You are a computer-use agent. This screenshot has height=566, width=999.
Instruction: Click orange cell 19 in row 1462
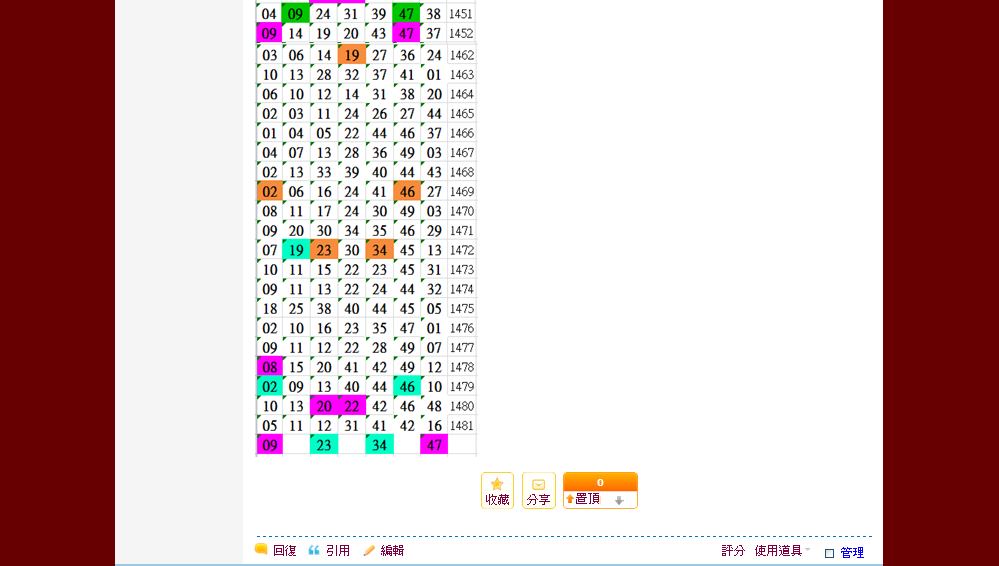coord(351,55)
